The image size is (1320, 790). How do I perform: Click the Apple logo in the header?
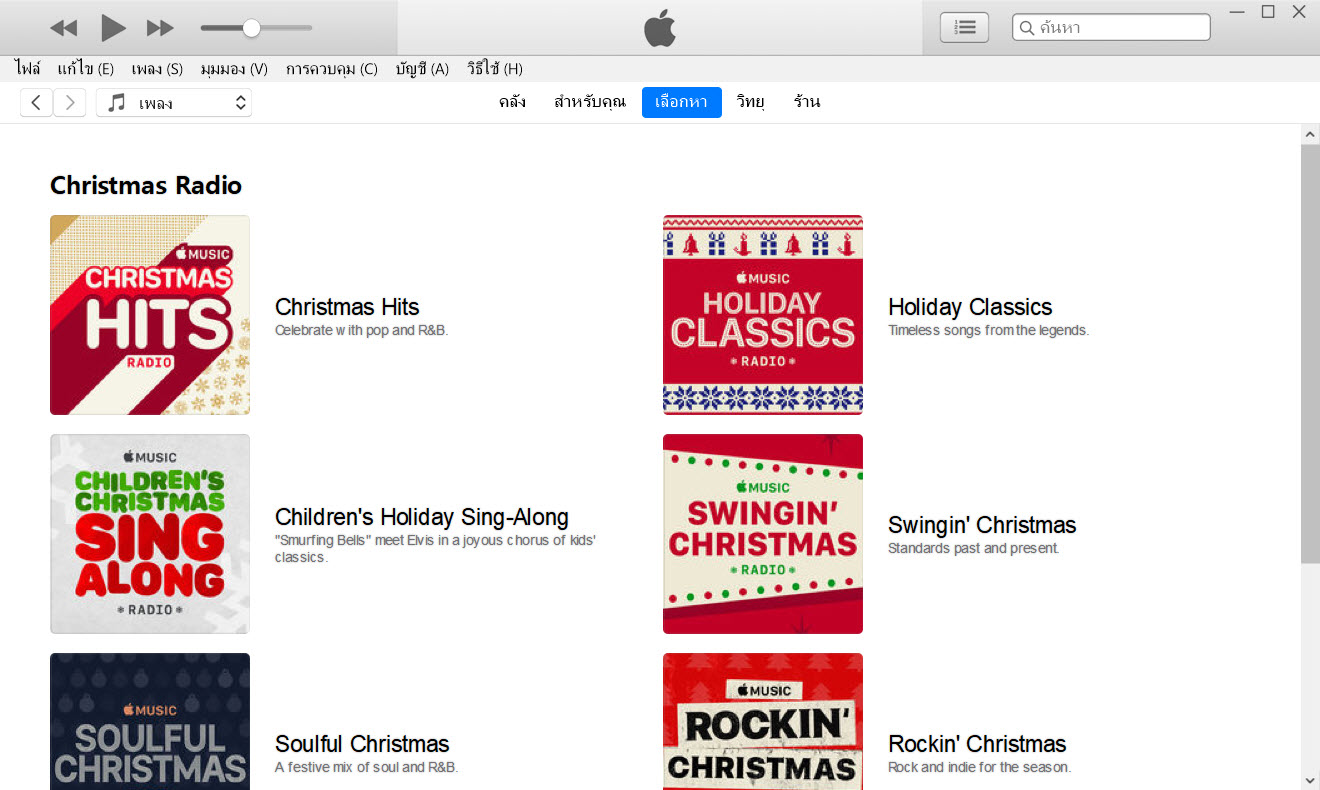pos(660,29)
